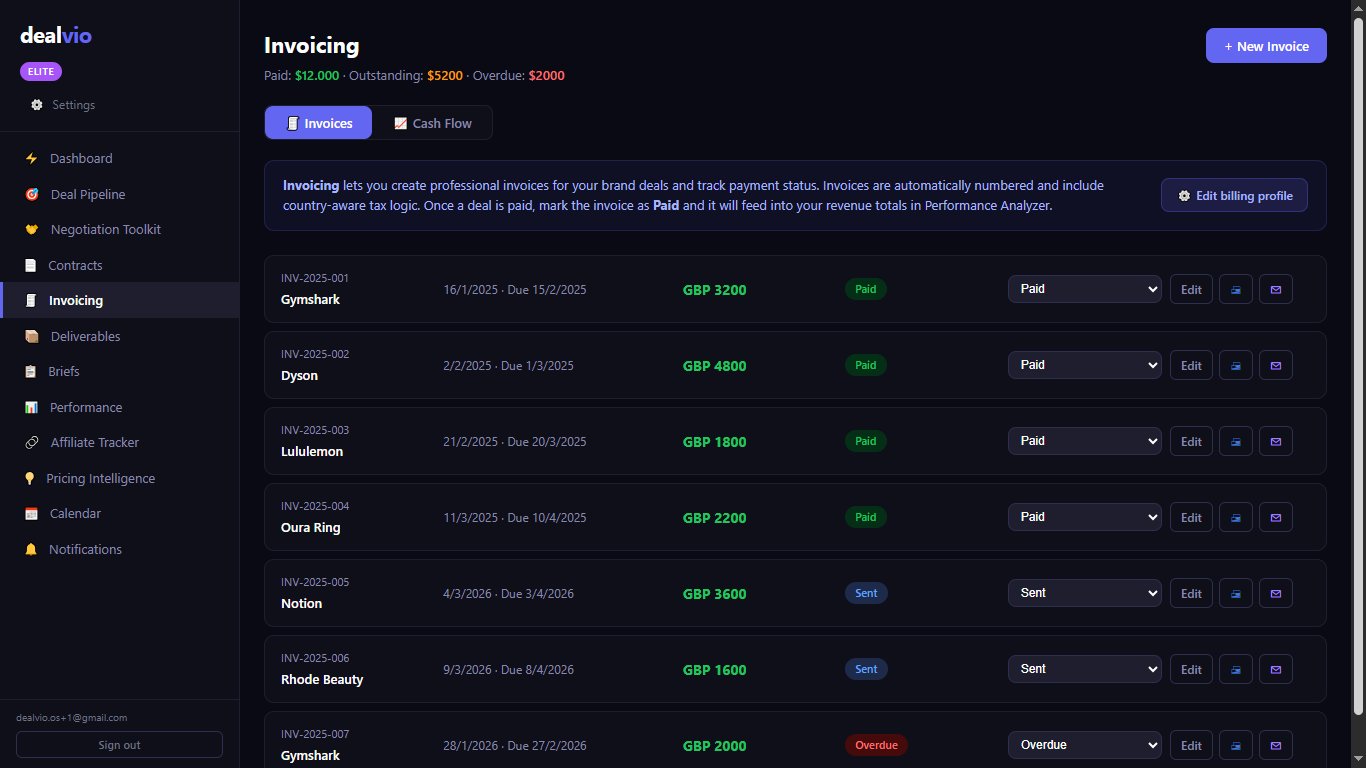This screenshot has width=1366, height=768.
Task: Open Contracts in the sidebar menu
Action: click(75, 266)
